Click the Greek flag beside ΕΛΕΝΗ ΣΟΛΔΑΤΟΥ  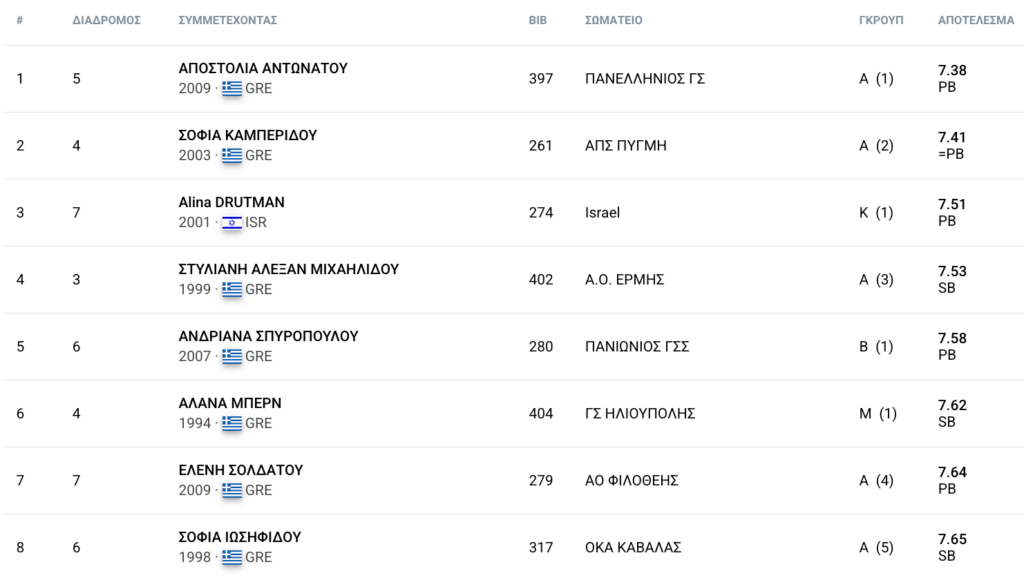[232, 490]
